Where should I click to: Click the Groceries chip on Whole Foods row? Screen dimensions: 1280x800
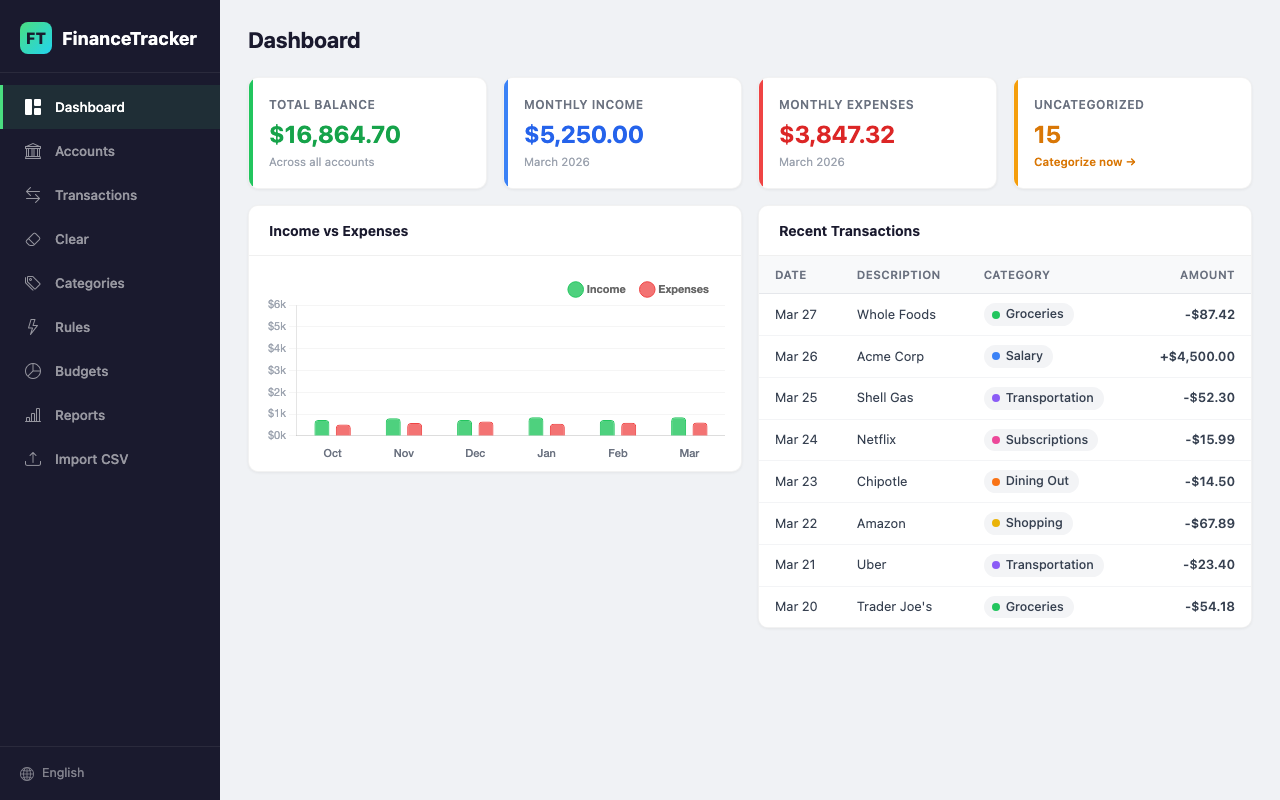pos(1028,314)
